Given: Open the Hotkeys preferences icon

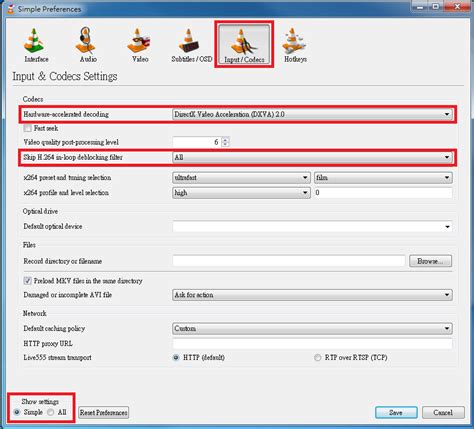Looking at the screenshot, I should tap(294, 41).
